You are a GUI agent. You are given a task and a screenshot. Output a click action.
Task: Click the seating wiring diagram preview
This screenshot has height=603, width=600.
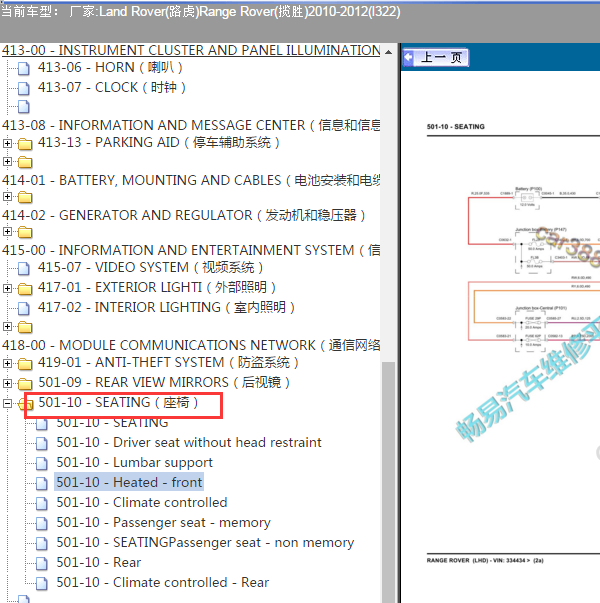coord(534,269)
